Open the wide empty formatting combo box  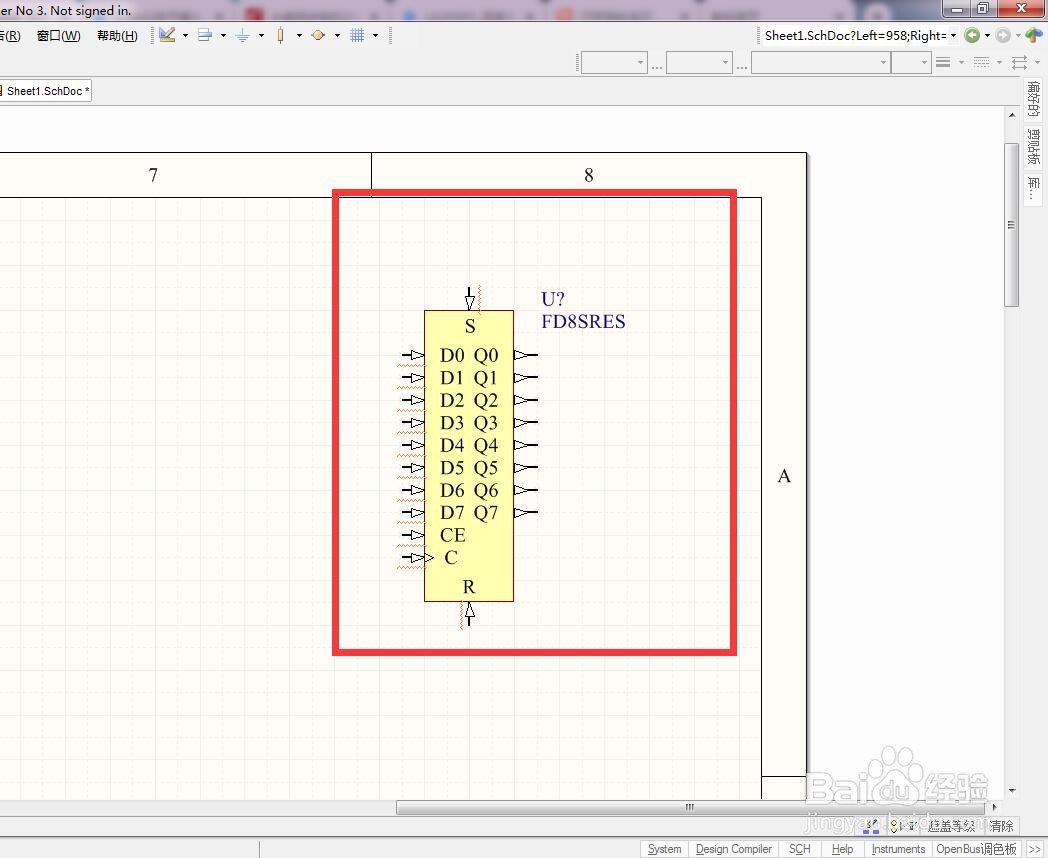(821, 63)
